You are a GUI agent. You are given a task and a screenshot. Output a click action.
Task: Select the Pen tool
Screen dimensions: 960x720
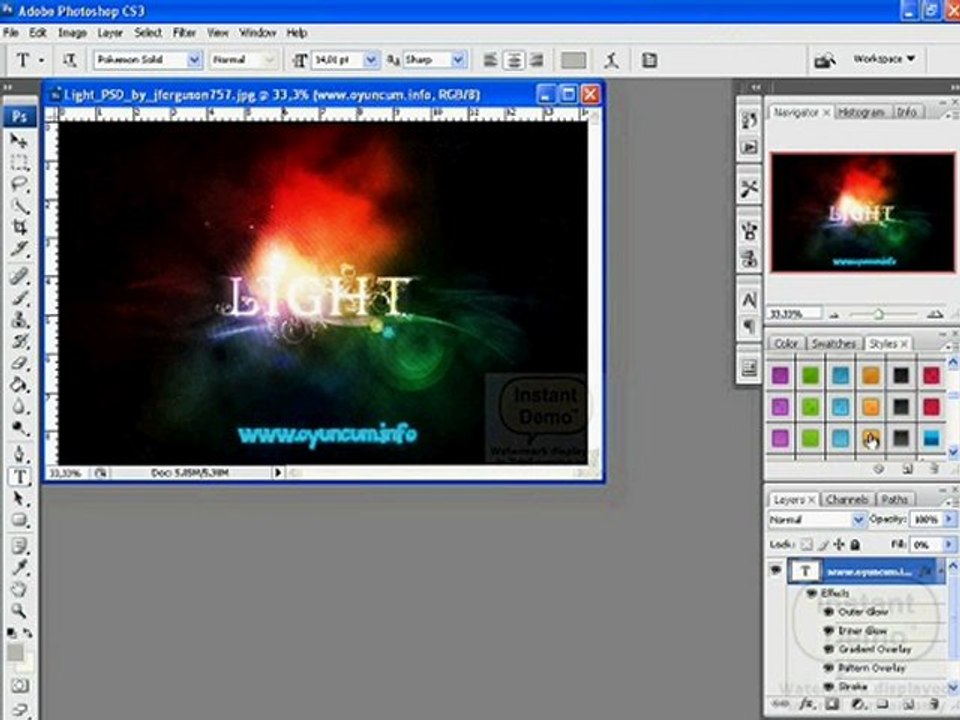click(x=20, y=454)
